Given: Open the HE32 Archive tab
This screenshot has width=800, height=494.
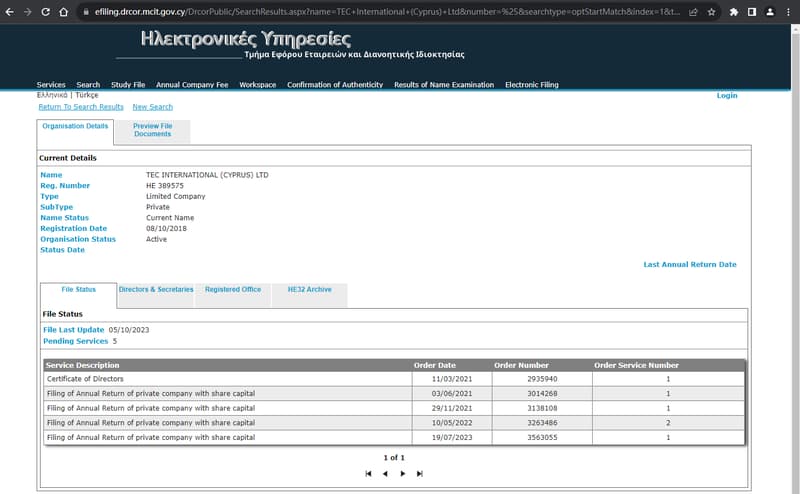Looking at the screenshot, I should pos(309,290).
